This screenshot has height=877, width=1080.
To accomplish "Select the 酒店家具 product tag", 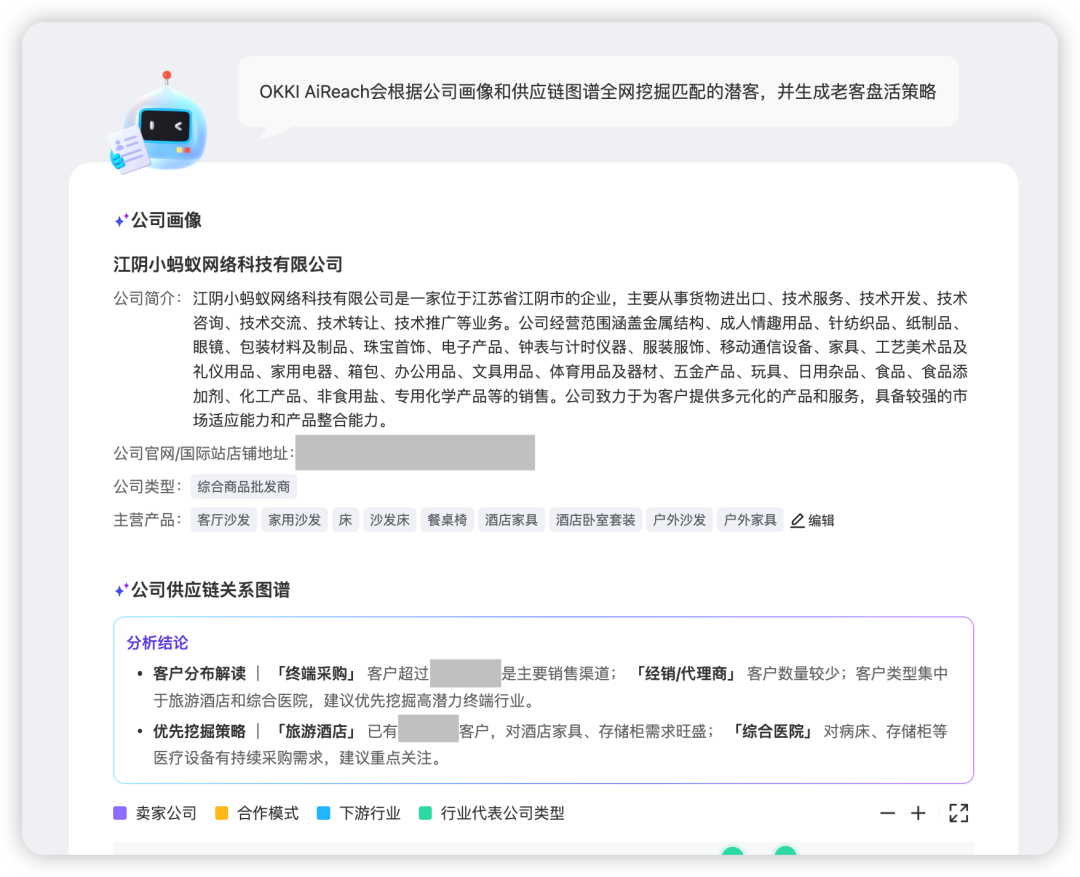I will (511, 519).
